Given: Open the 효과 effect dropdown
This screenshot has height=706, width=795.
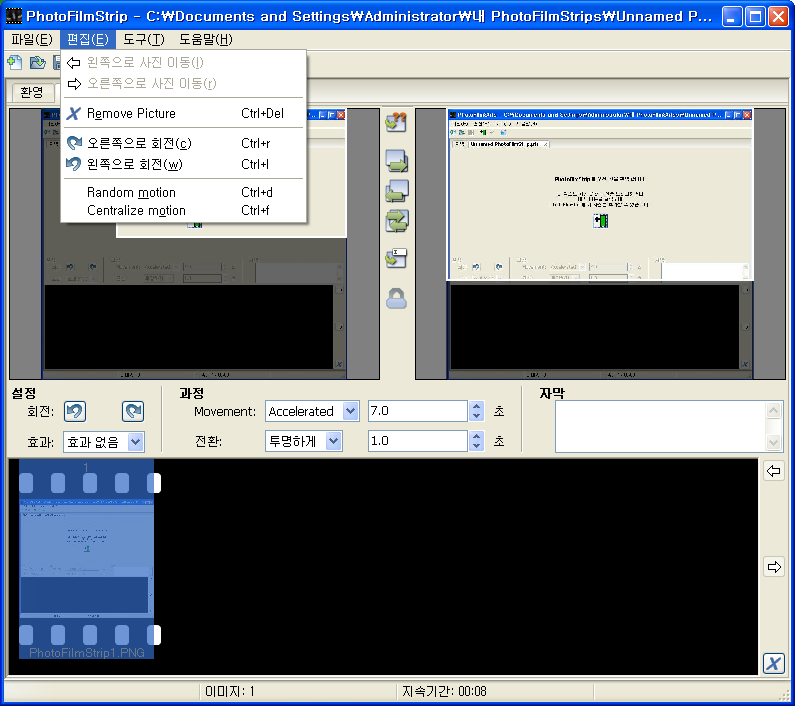Looking at the screenshot, I should coord(136,441).
